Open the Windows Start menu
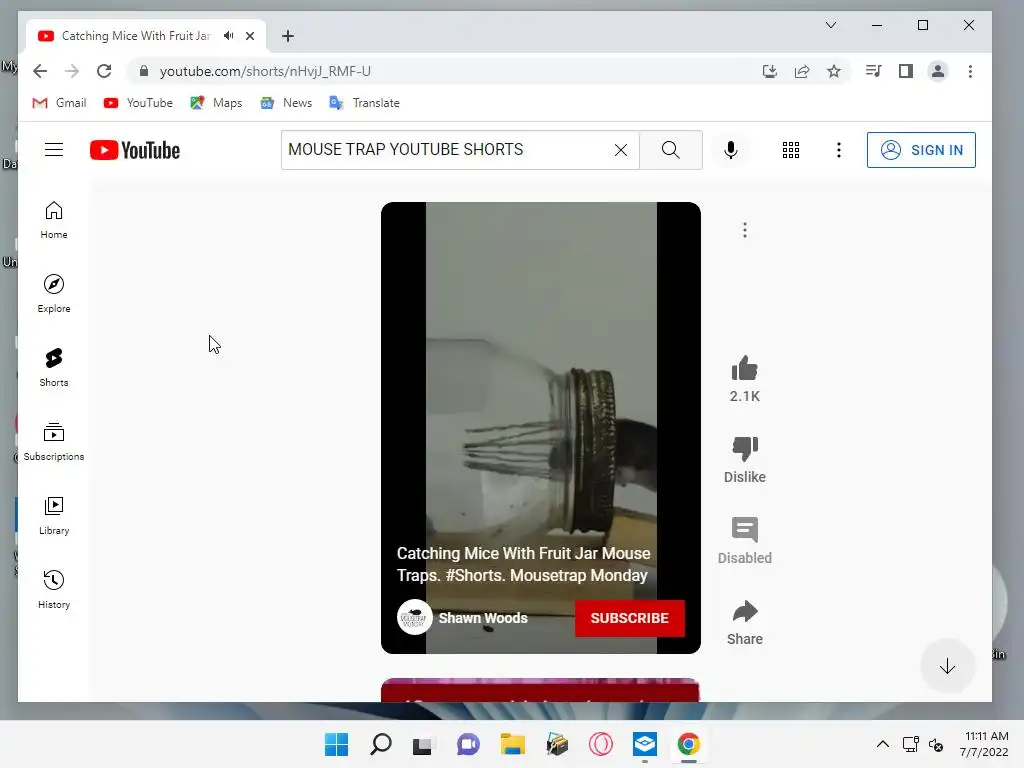Screen dimensions: 1024x768 click(x=336, y=744)
